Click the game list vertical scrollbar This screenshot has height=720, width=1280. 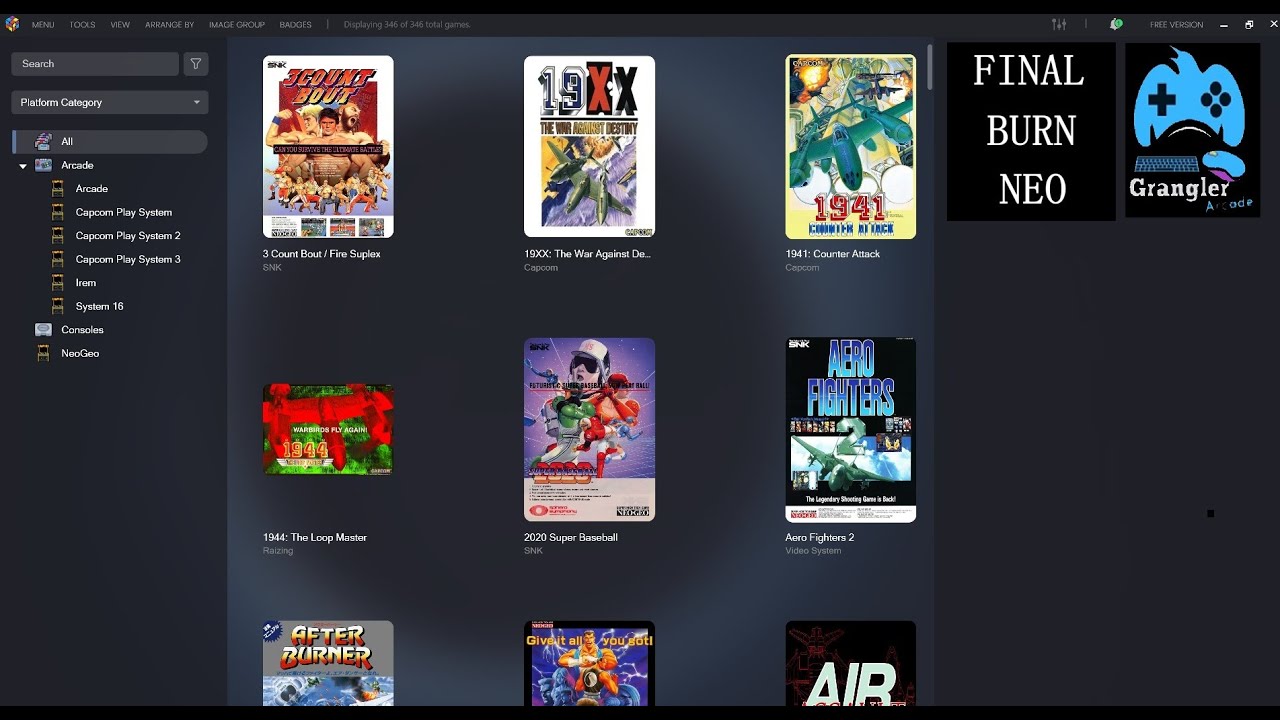click(x=930, y=66)
